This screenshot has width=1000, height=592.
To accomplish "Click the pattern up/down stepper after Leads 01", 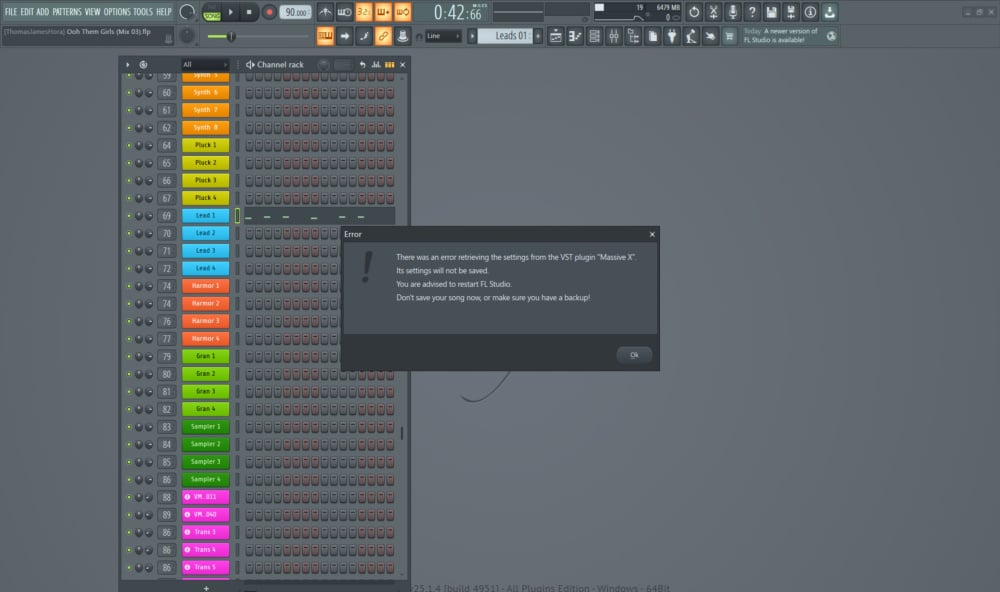I will coord(538,36).
